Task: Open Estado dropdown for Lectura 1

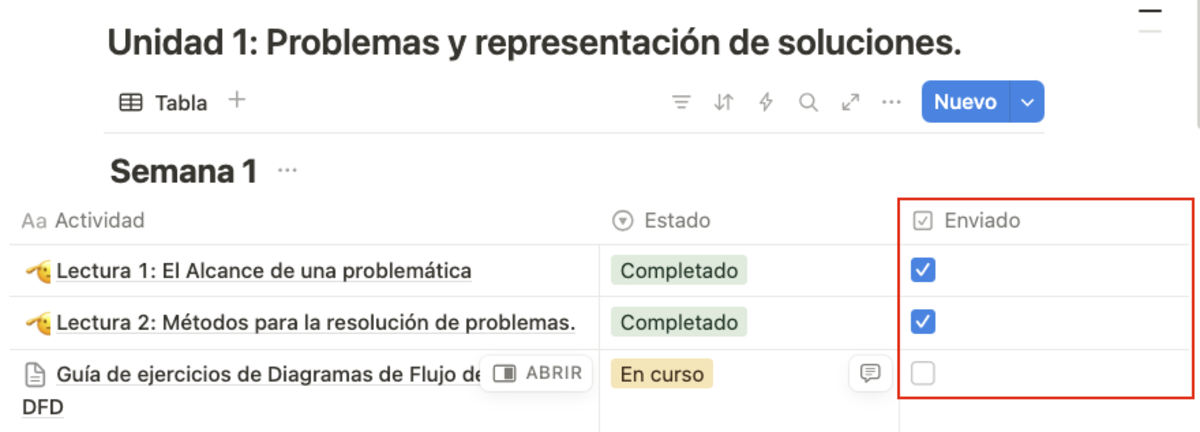Action: point(679,270)
